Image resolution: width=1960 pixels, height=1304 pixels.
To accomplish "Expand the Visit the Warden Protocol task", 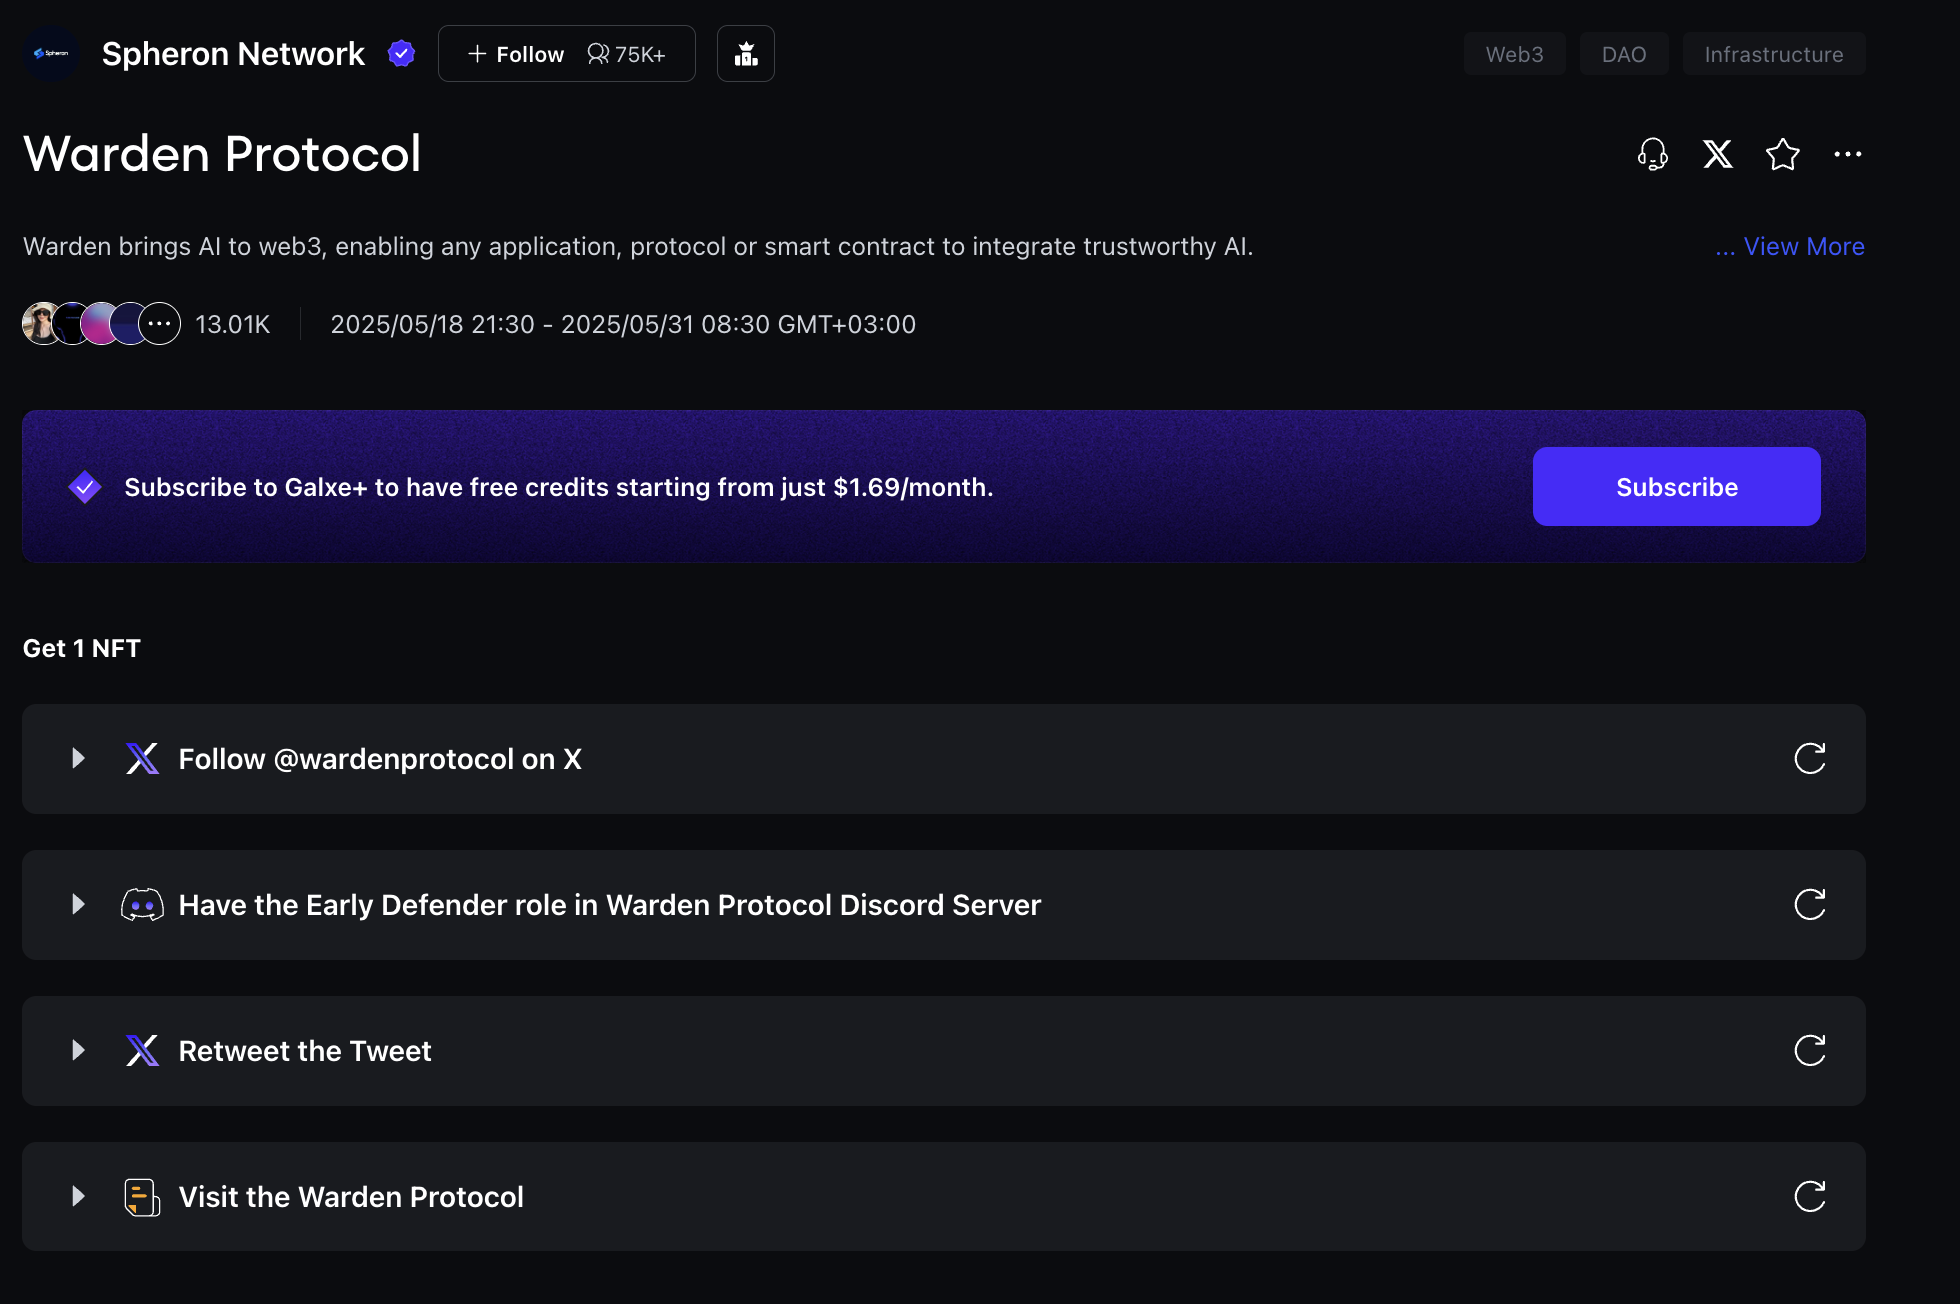I will click(x=78, y=1197).
